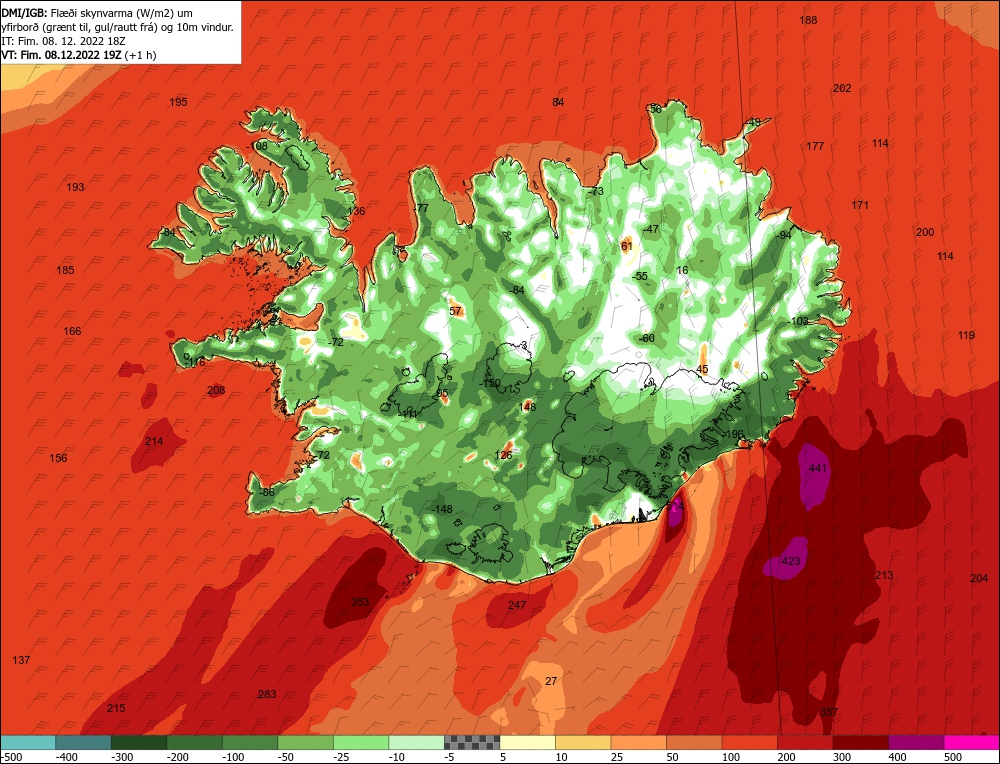Click the -500 legend scale label
This screenshot has height=764, width=1000.
[11, 757]
